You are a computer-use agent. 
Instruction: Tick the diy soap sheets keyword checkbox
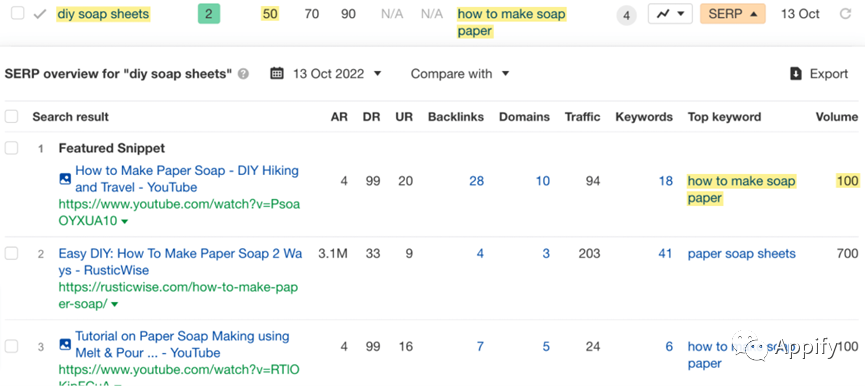pos(18,14)
